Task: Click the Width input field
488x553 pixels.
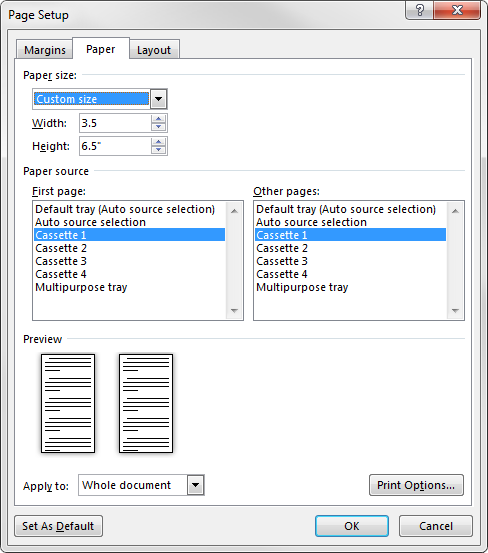Action: coord(115,123)
